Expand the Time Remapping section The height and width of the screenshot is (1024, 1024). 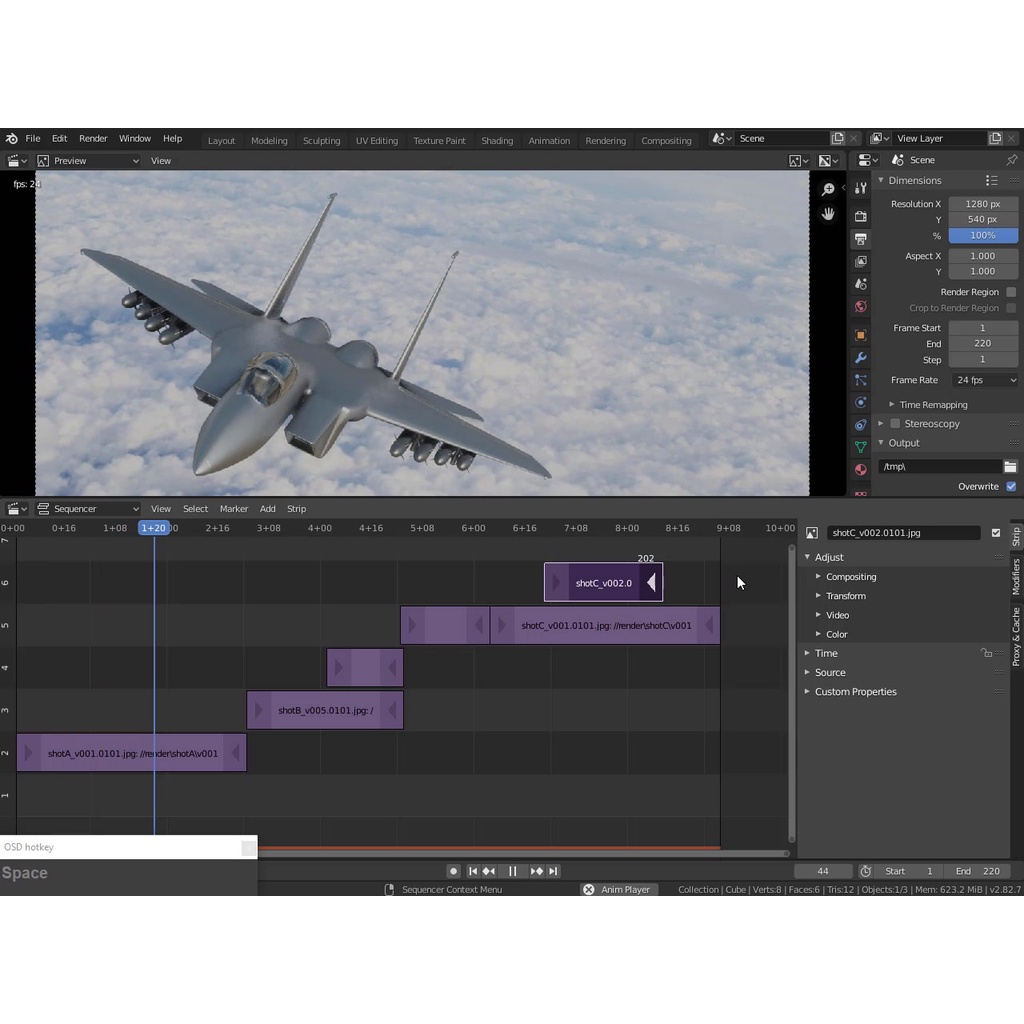932,405
